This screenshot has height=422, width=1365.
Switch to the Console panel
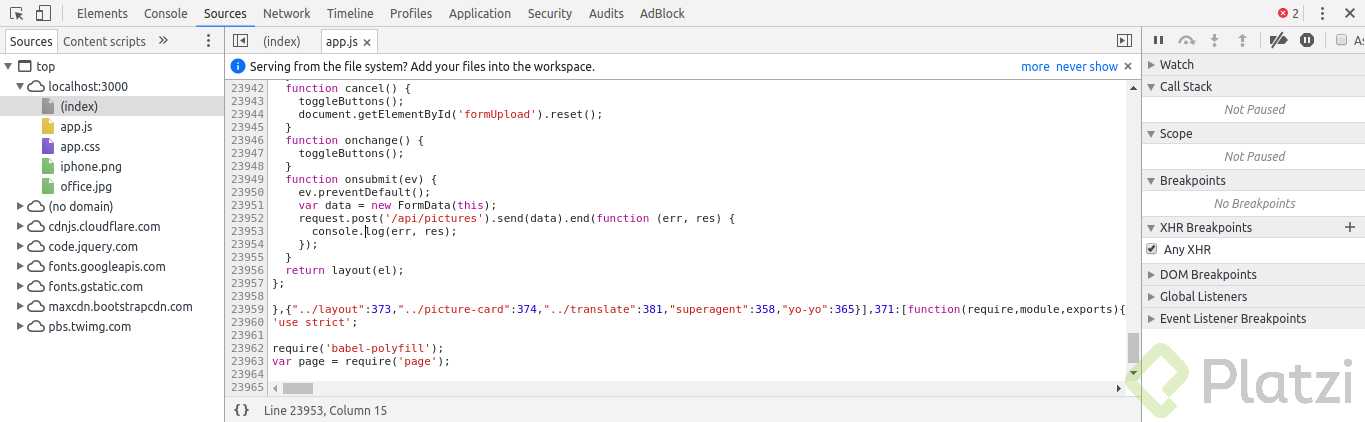(x=166, y=13)
